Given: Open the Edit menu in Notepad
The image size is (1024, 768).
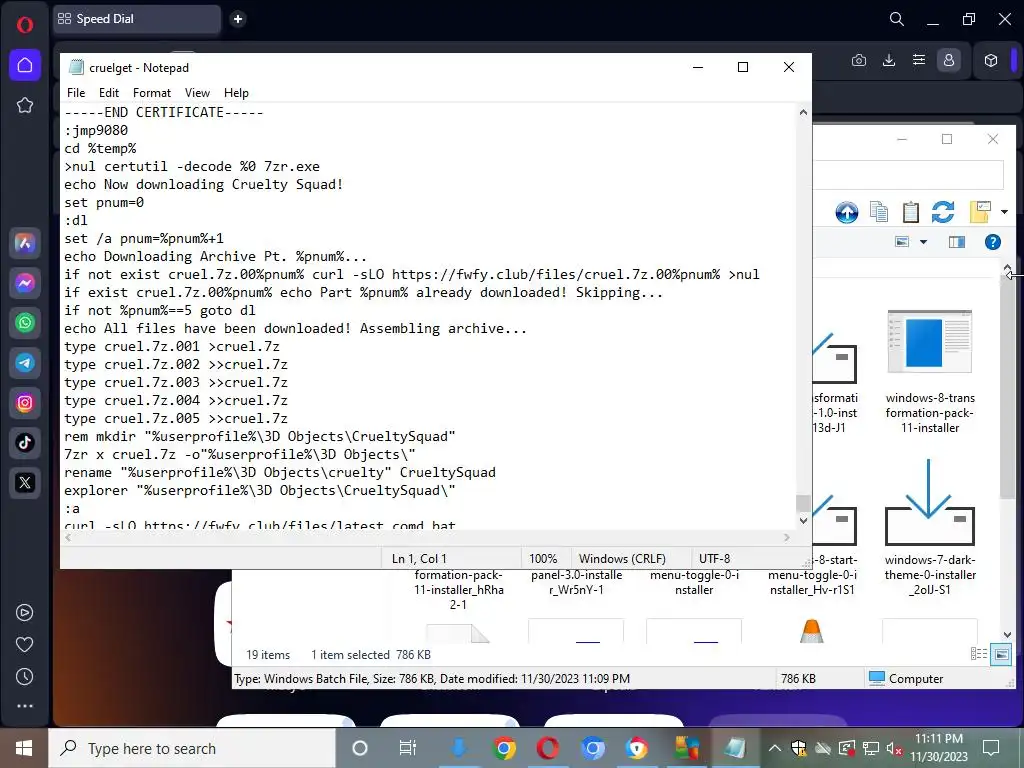Looking at the screenshot, I should [x=108, y=93].
